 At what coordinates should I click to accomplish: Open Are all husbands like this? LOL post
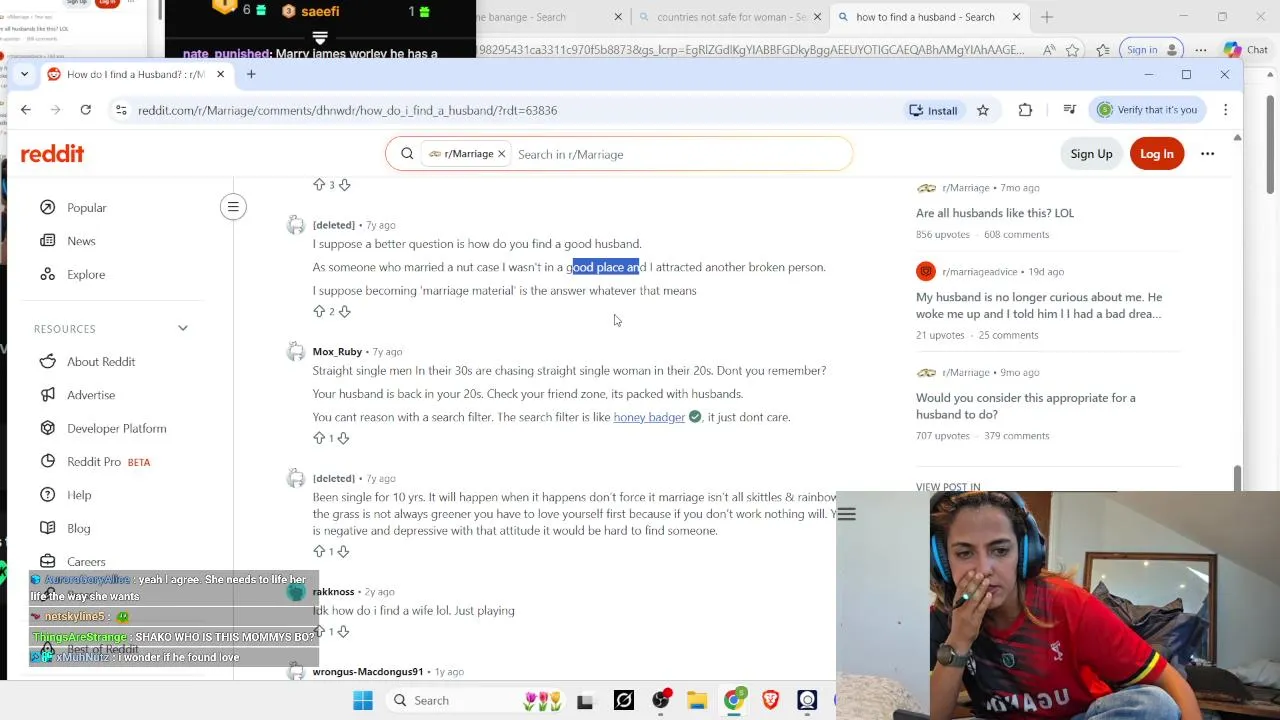pyautogui.click(x=995, y=213)
